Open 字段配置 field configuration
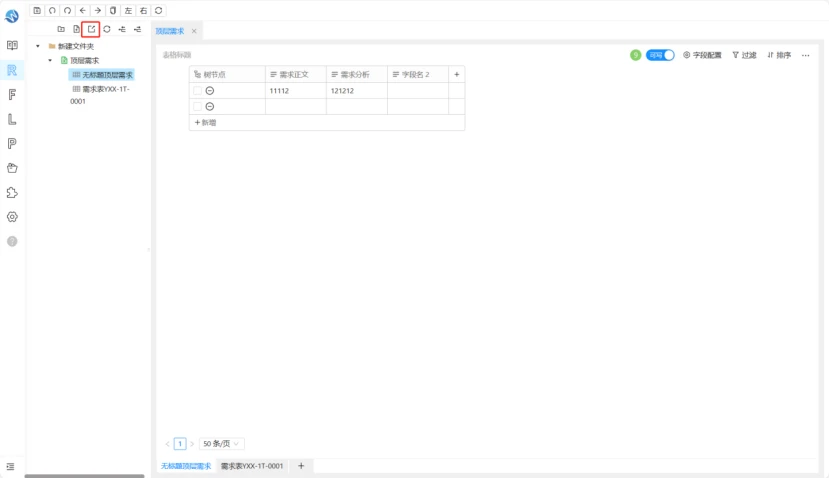This screenshot has width=829, height=478. (x=702, y=55)
